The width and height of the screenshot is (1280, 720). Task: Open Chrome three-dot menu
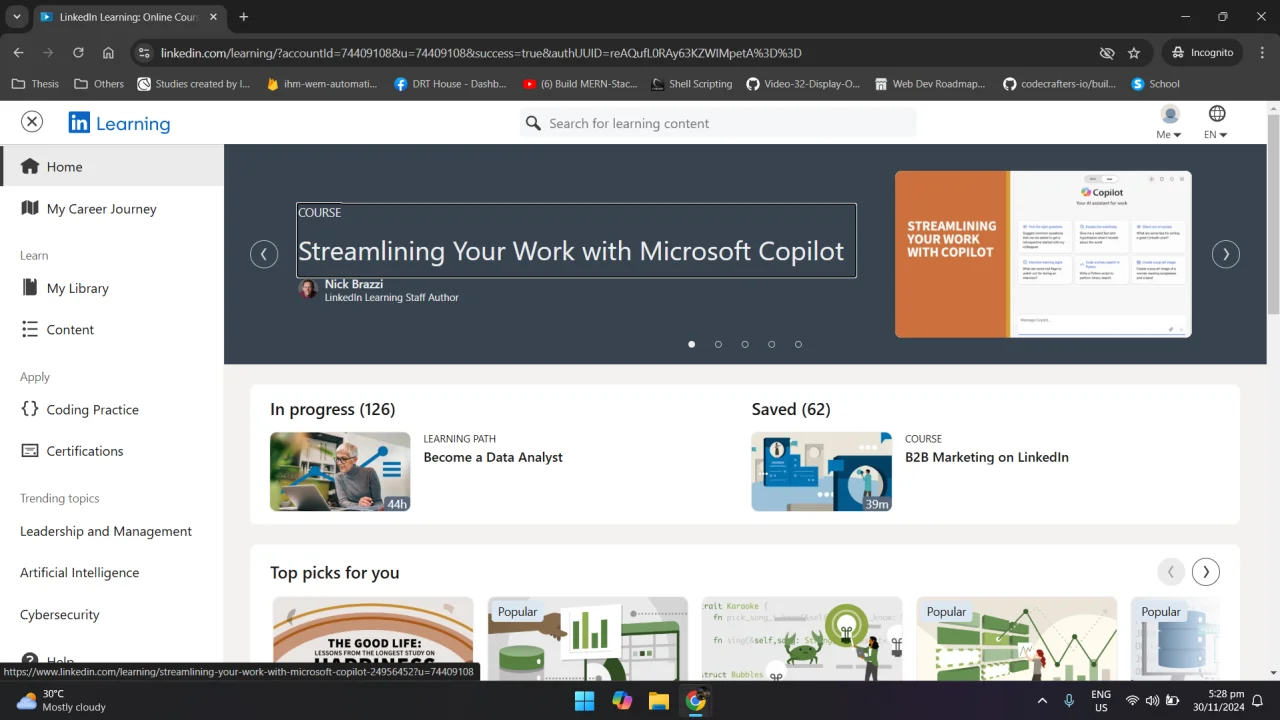tap(1262, 53)
